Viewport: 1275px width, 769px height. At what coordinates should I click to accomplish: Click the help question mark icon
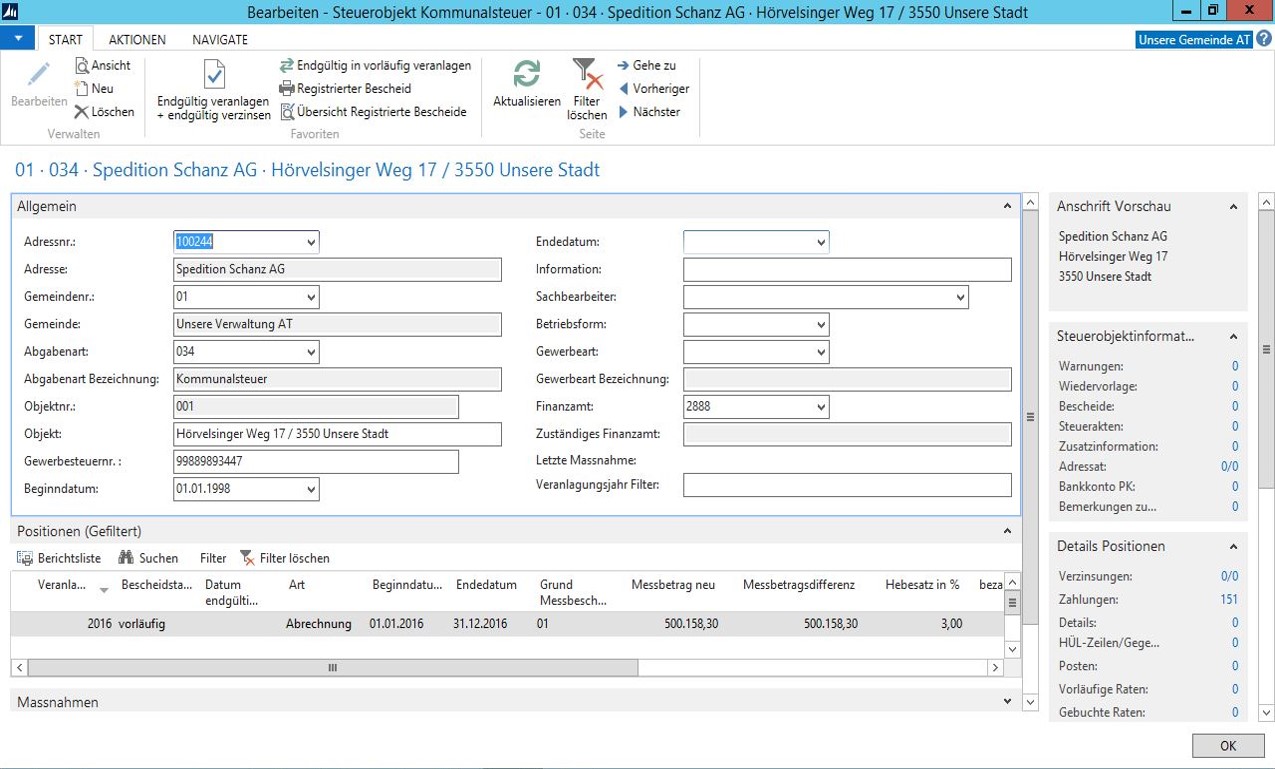click(x=1264, y=40)
